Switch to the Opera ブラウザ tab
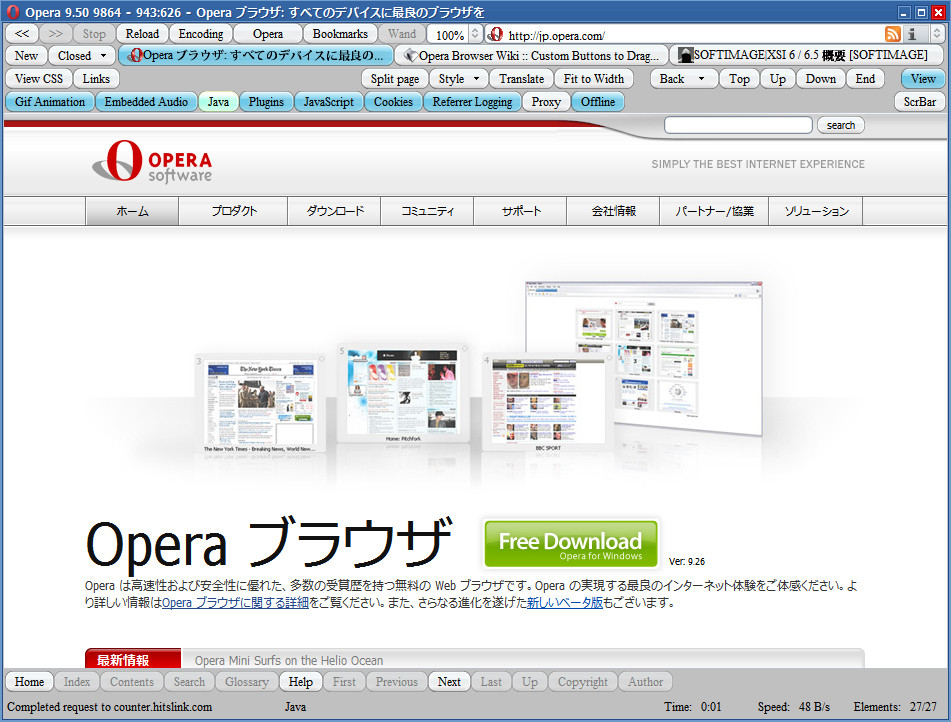This screenshot has height=722, width=951. [256, 56]
